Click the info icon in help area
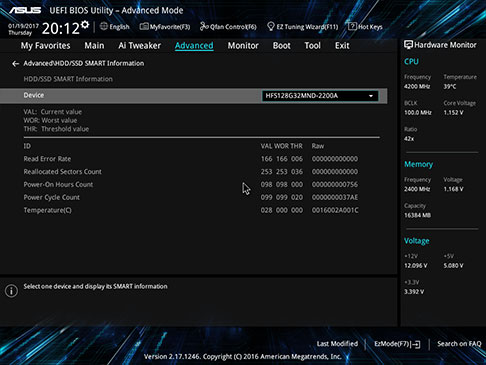 [11, 291]
